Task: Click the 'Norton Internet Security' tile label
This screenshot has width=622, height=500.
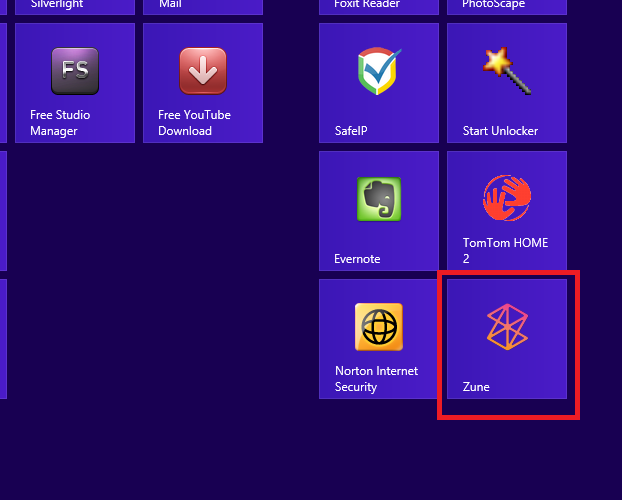Action: 376,379
